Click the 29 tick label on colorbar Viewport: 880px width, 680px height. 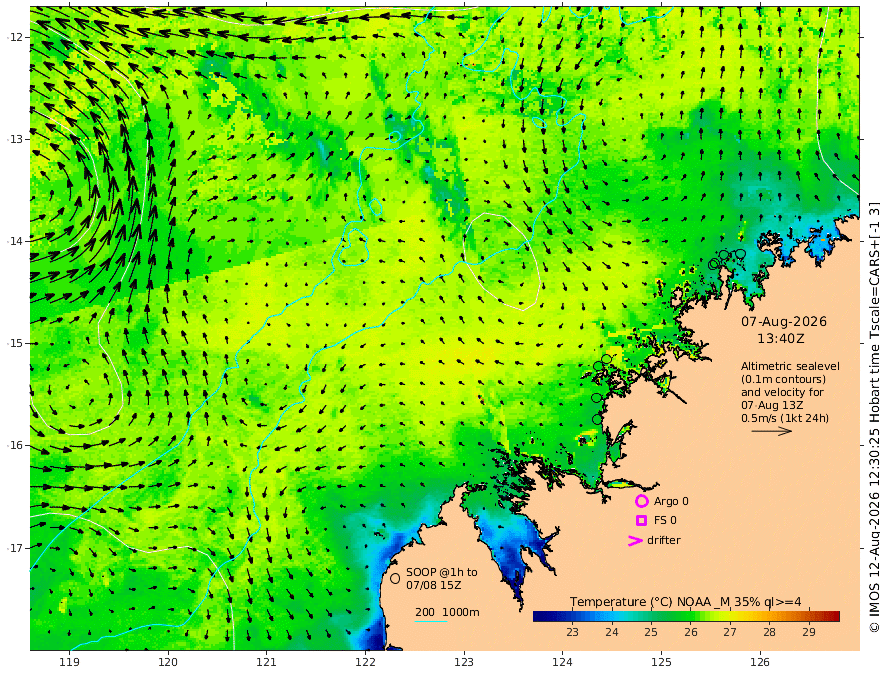click(809, 632)
